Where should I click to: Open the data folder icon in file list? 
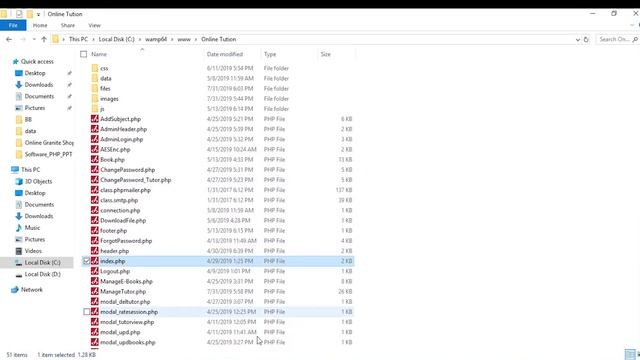click(95, 78)
